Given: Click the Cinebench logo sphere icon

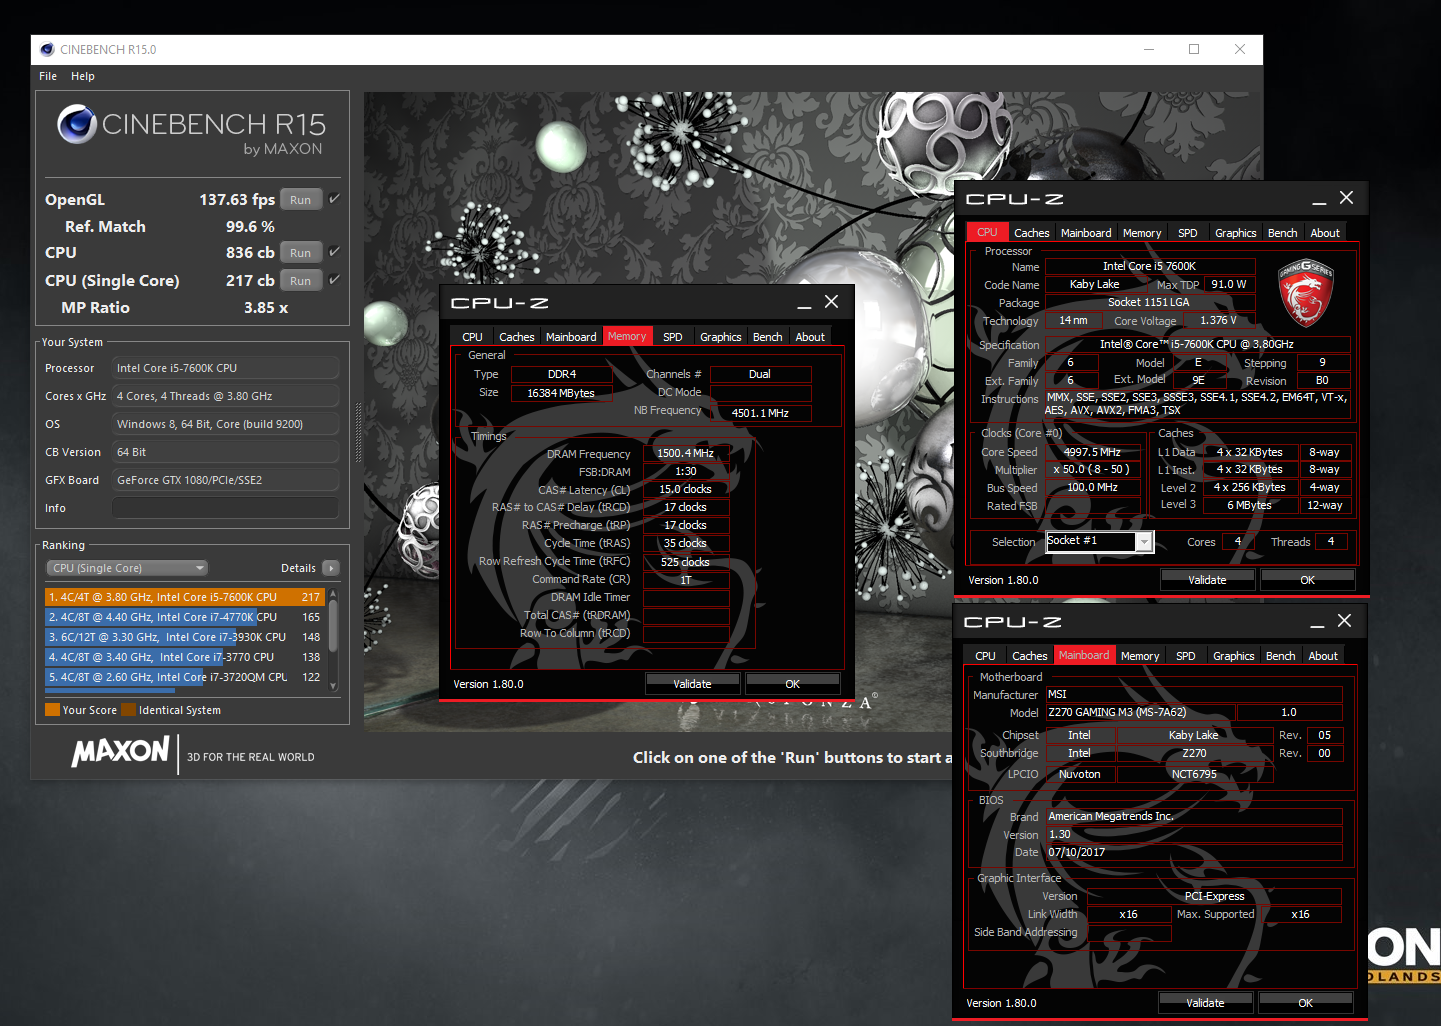Looking at the screenshot, I should pyautogui.click(x=77, y=124).
